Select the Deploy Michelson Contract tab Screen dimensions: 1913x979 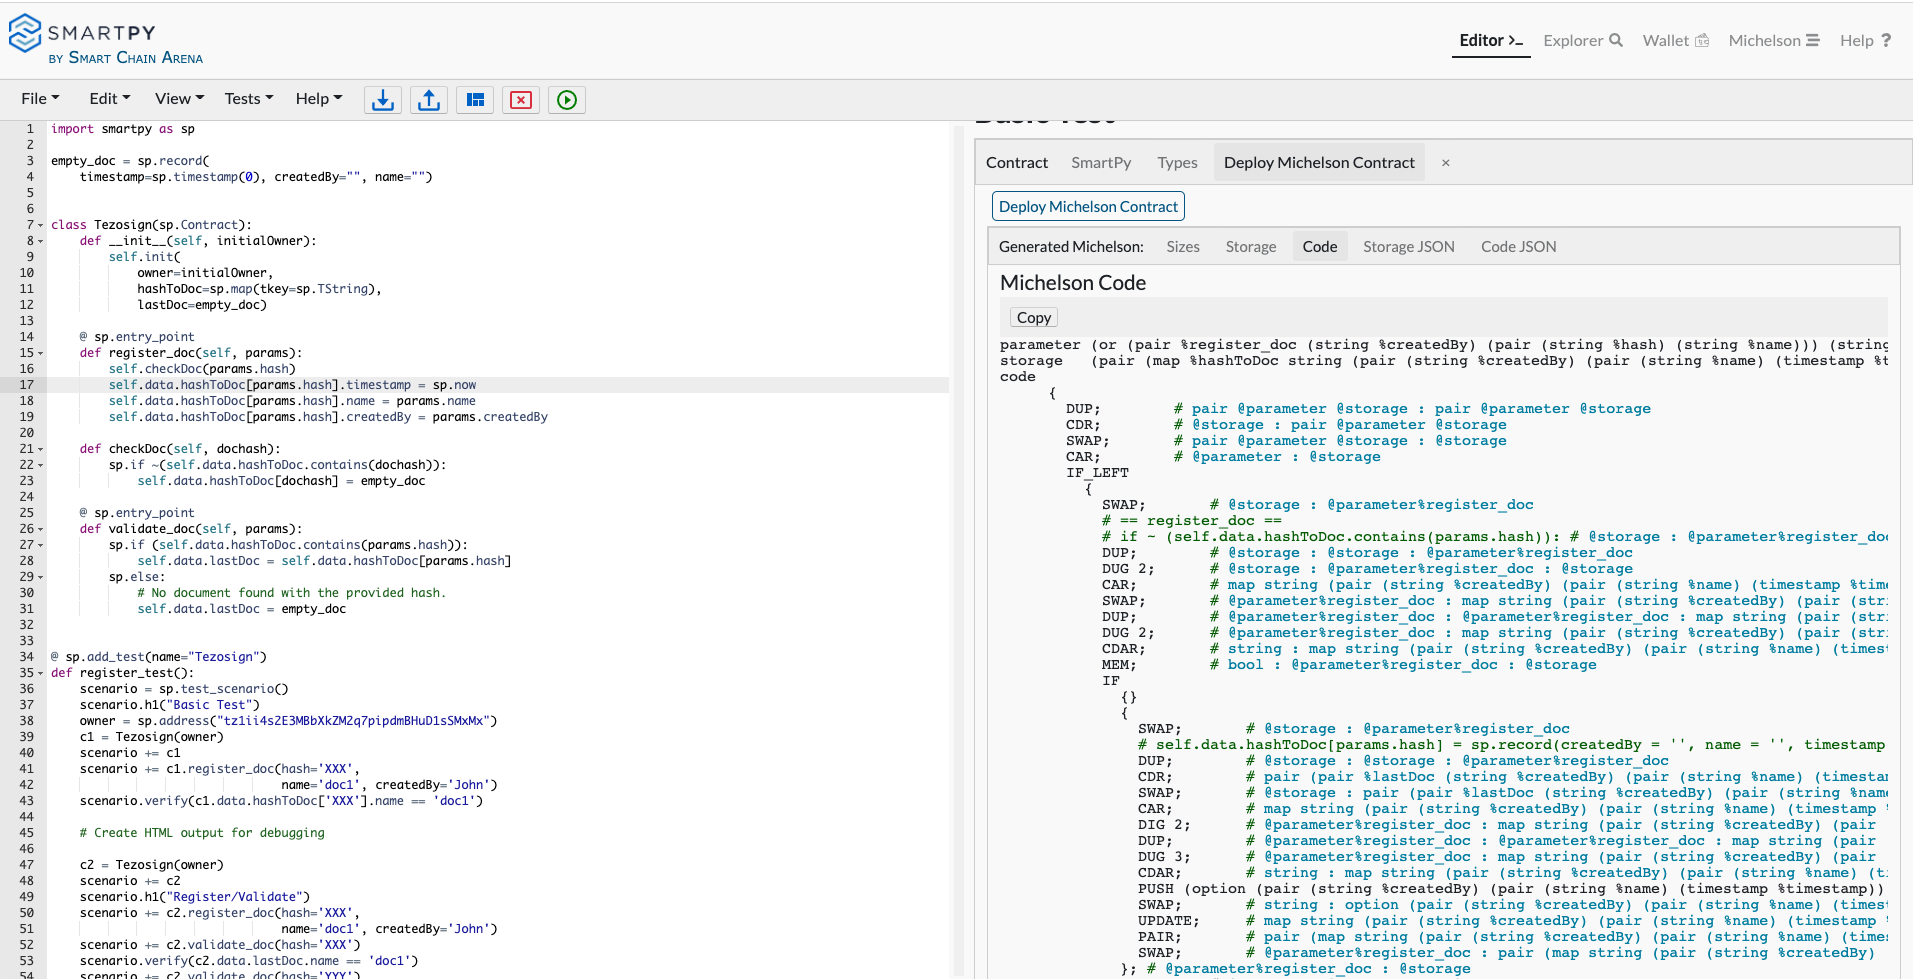[x=1319, y=163]
